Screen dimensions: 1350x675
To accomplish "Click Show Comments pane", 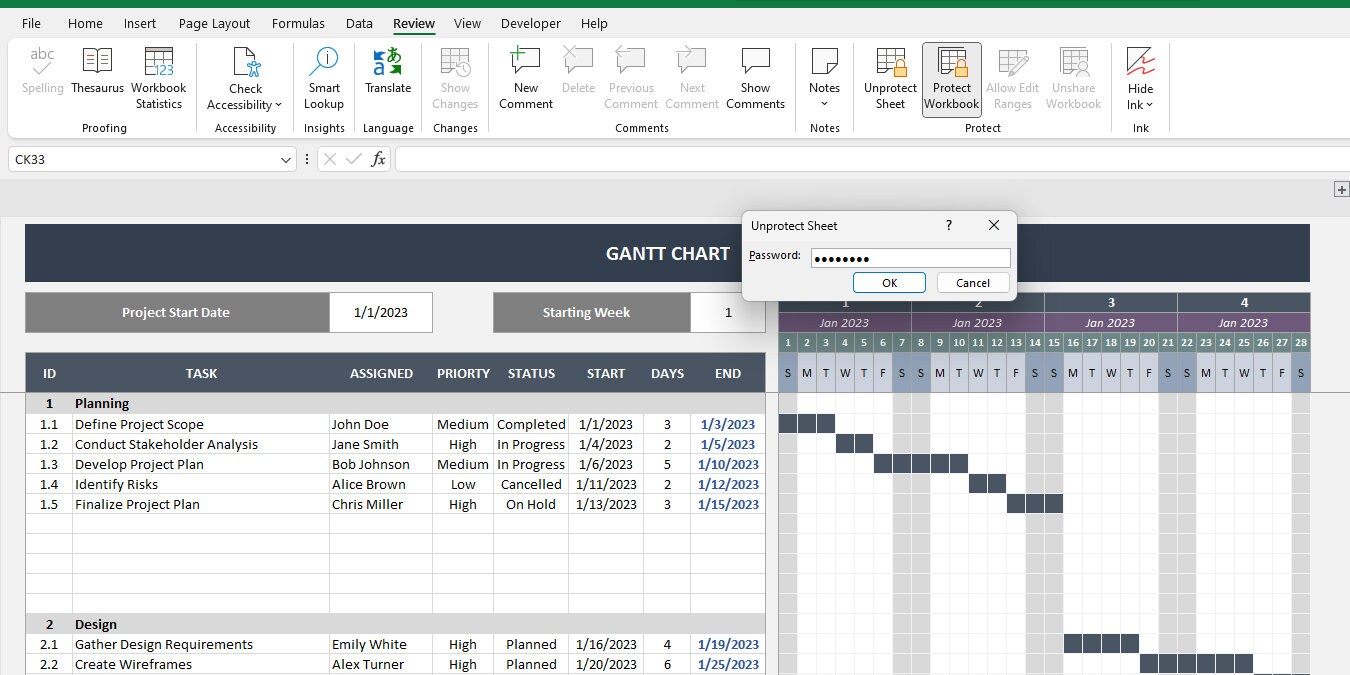I will [755, 75].
